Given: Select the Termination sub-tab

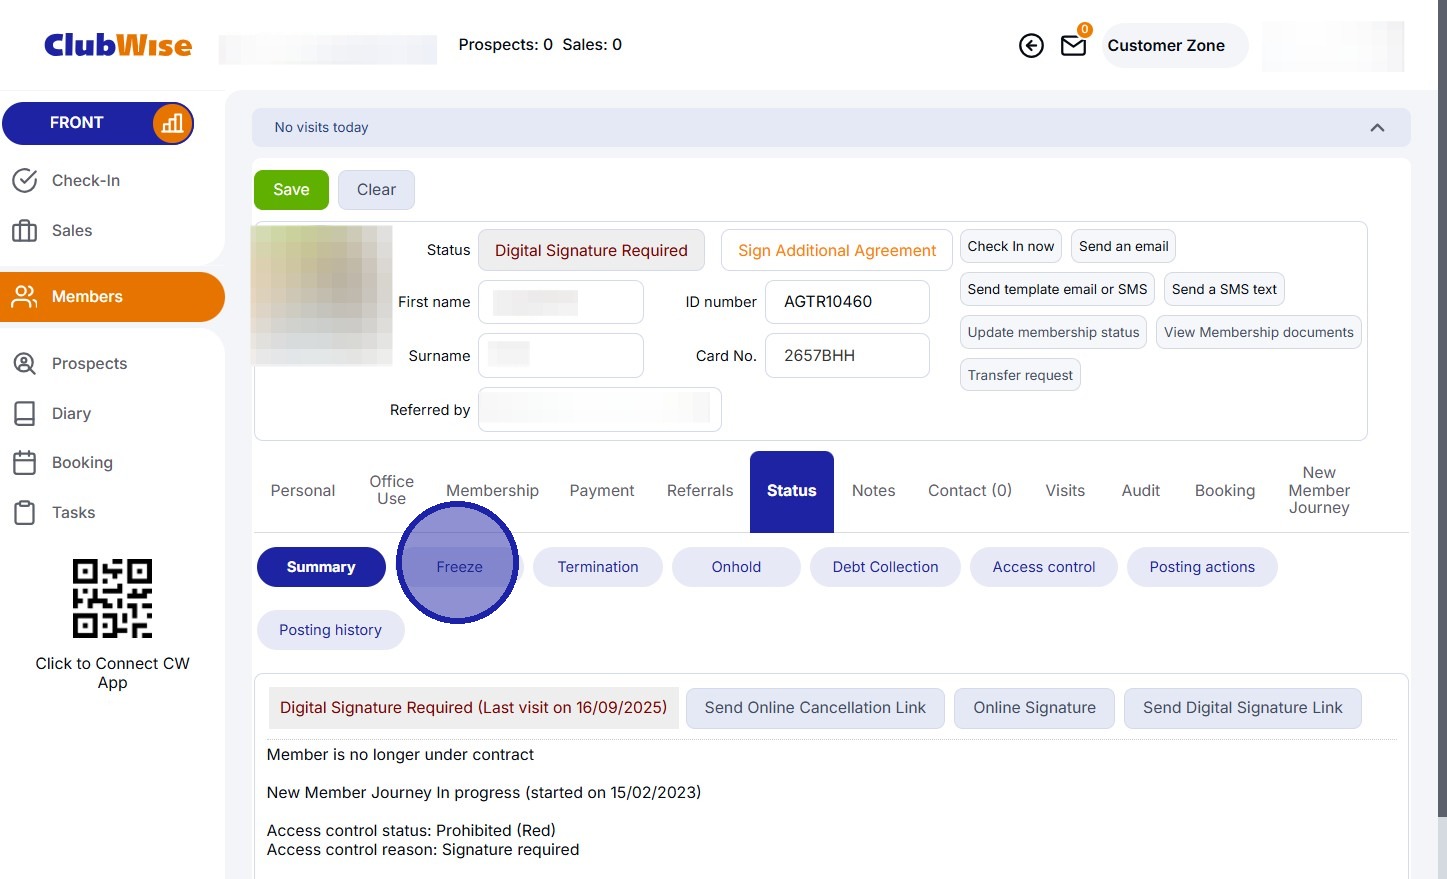Looking at the screenshot, I should coord(598,567).
